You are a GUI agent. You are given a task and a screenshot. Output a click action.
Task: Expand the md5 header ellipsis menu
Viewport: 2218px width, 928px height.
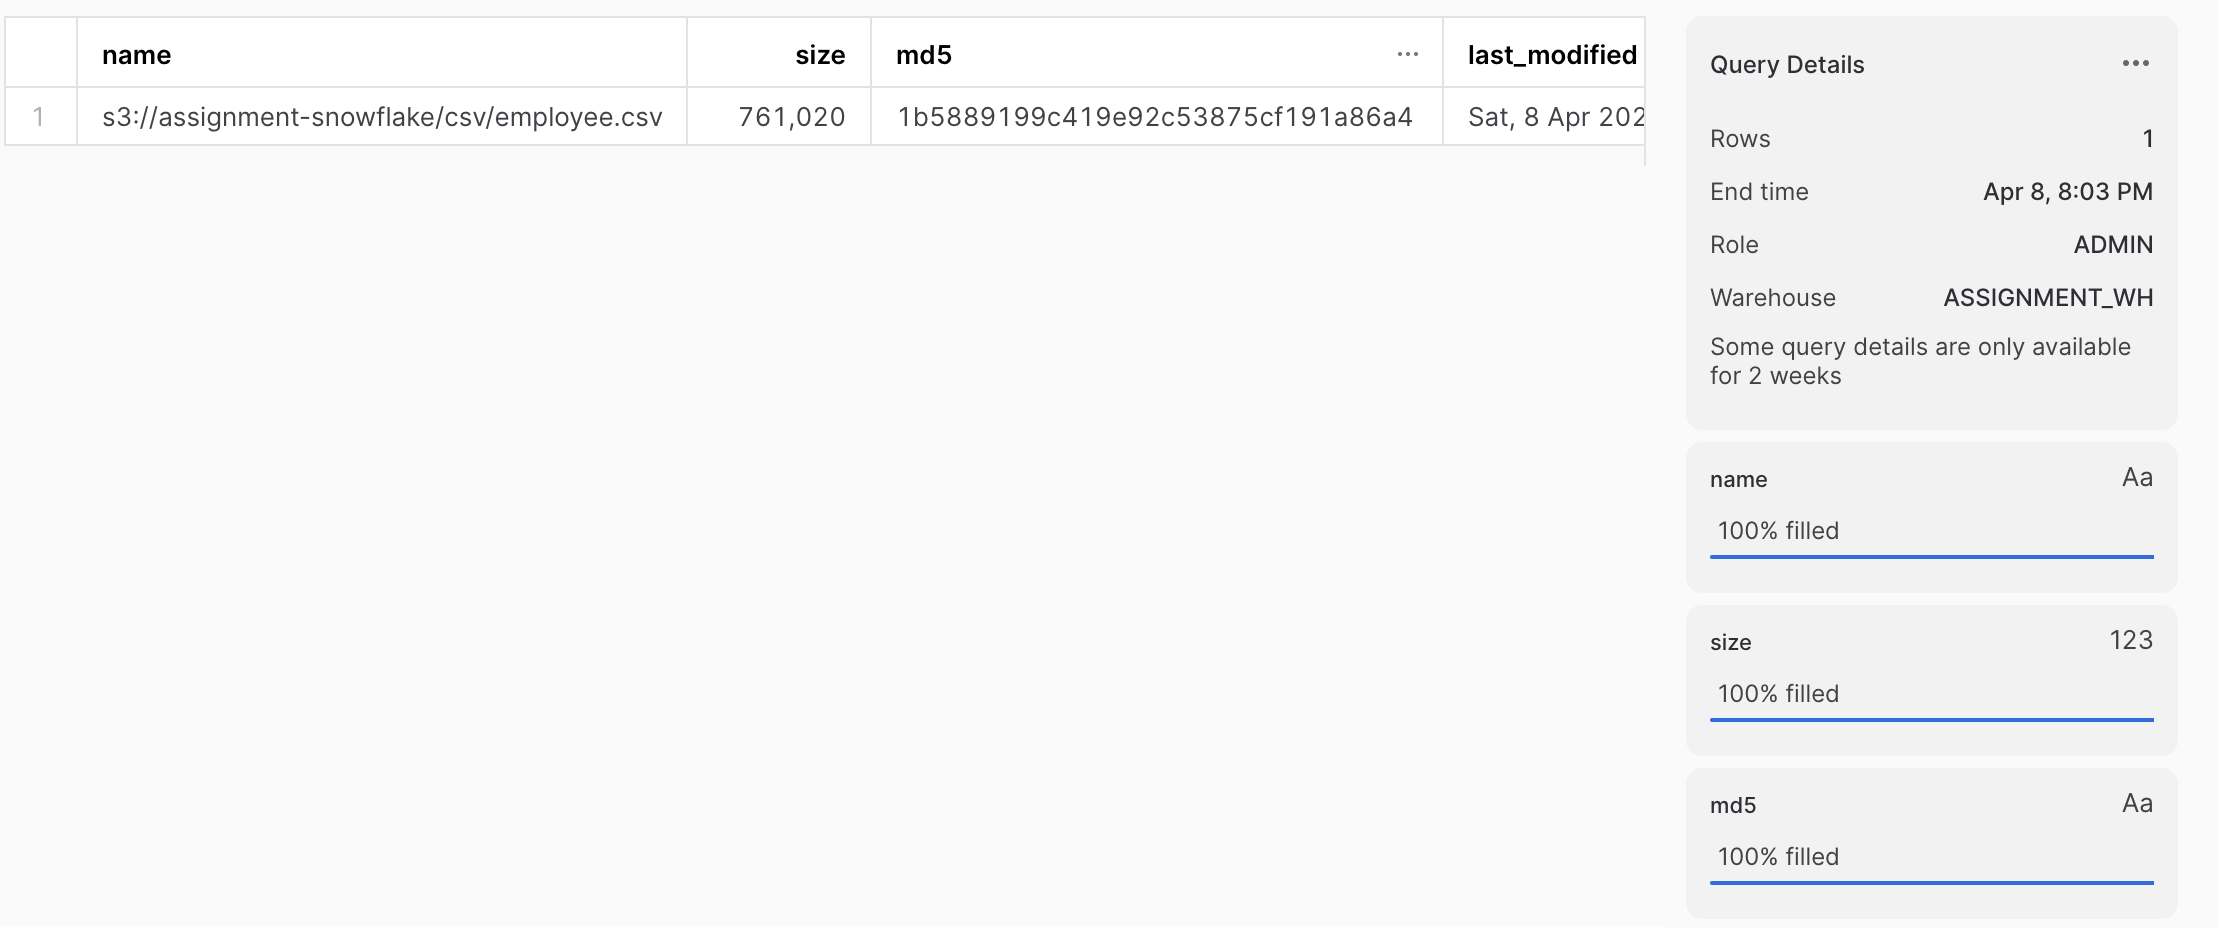tap(1407, 55)
